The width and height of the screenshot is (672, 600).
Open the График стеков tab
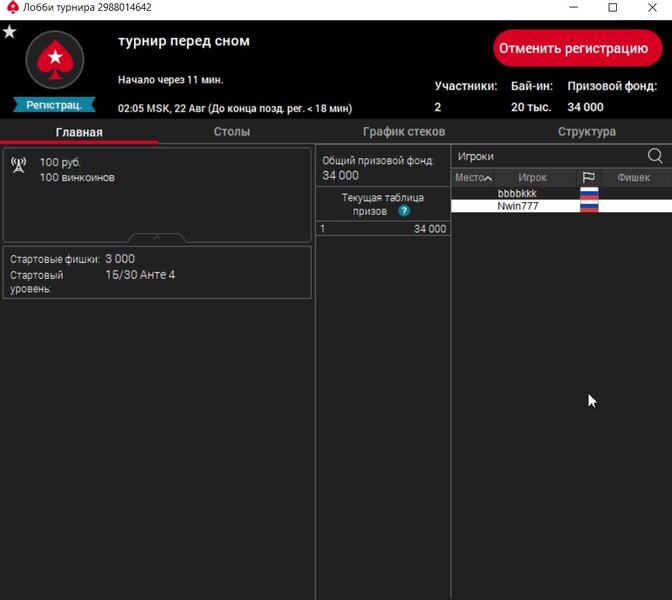tap(404, 132)
